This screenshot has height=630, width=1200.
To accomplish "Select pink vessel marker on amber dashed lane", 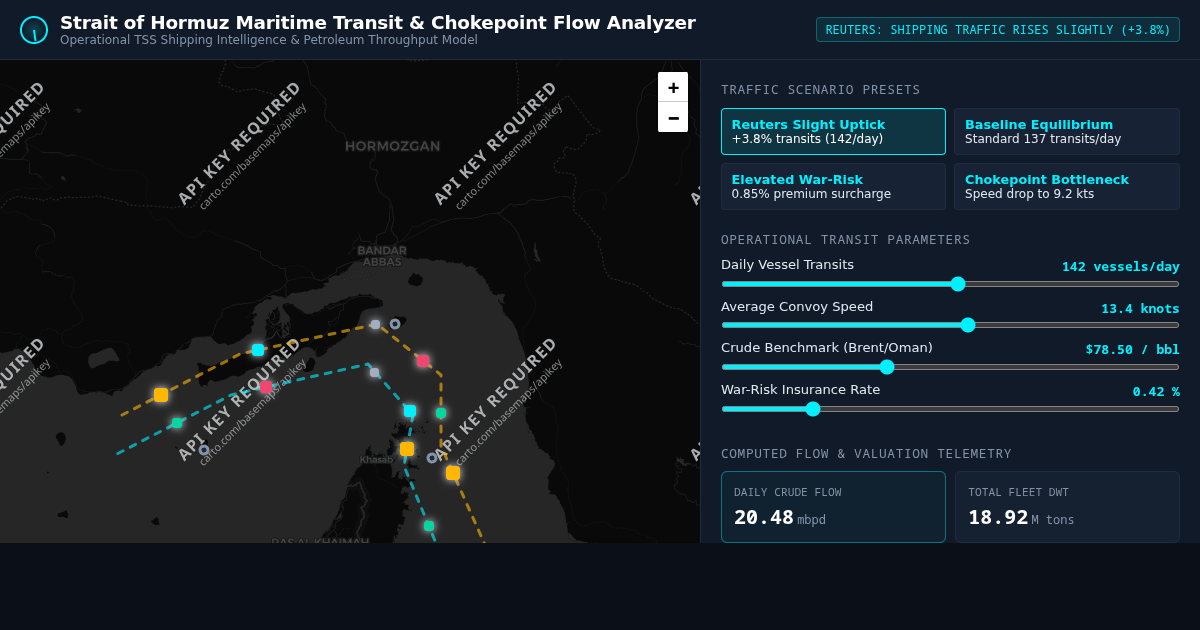I will click(x=423, y=361).
